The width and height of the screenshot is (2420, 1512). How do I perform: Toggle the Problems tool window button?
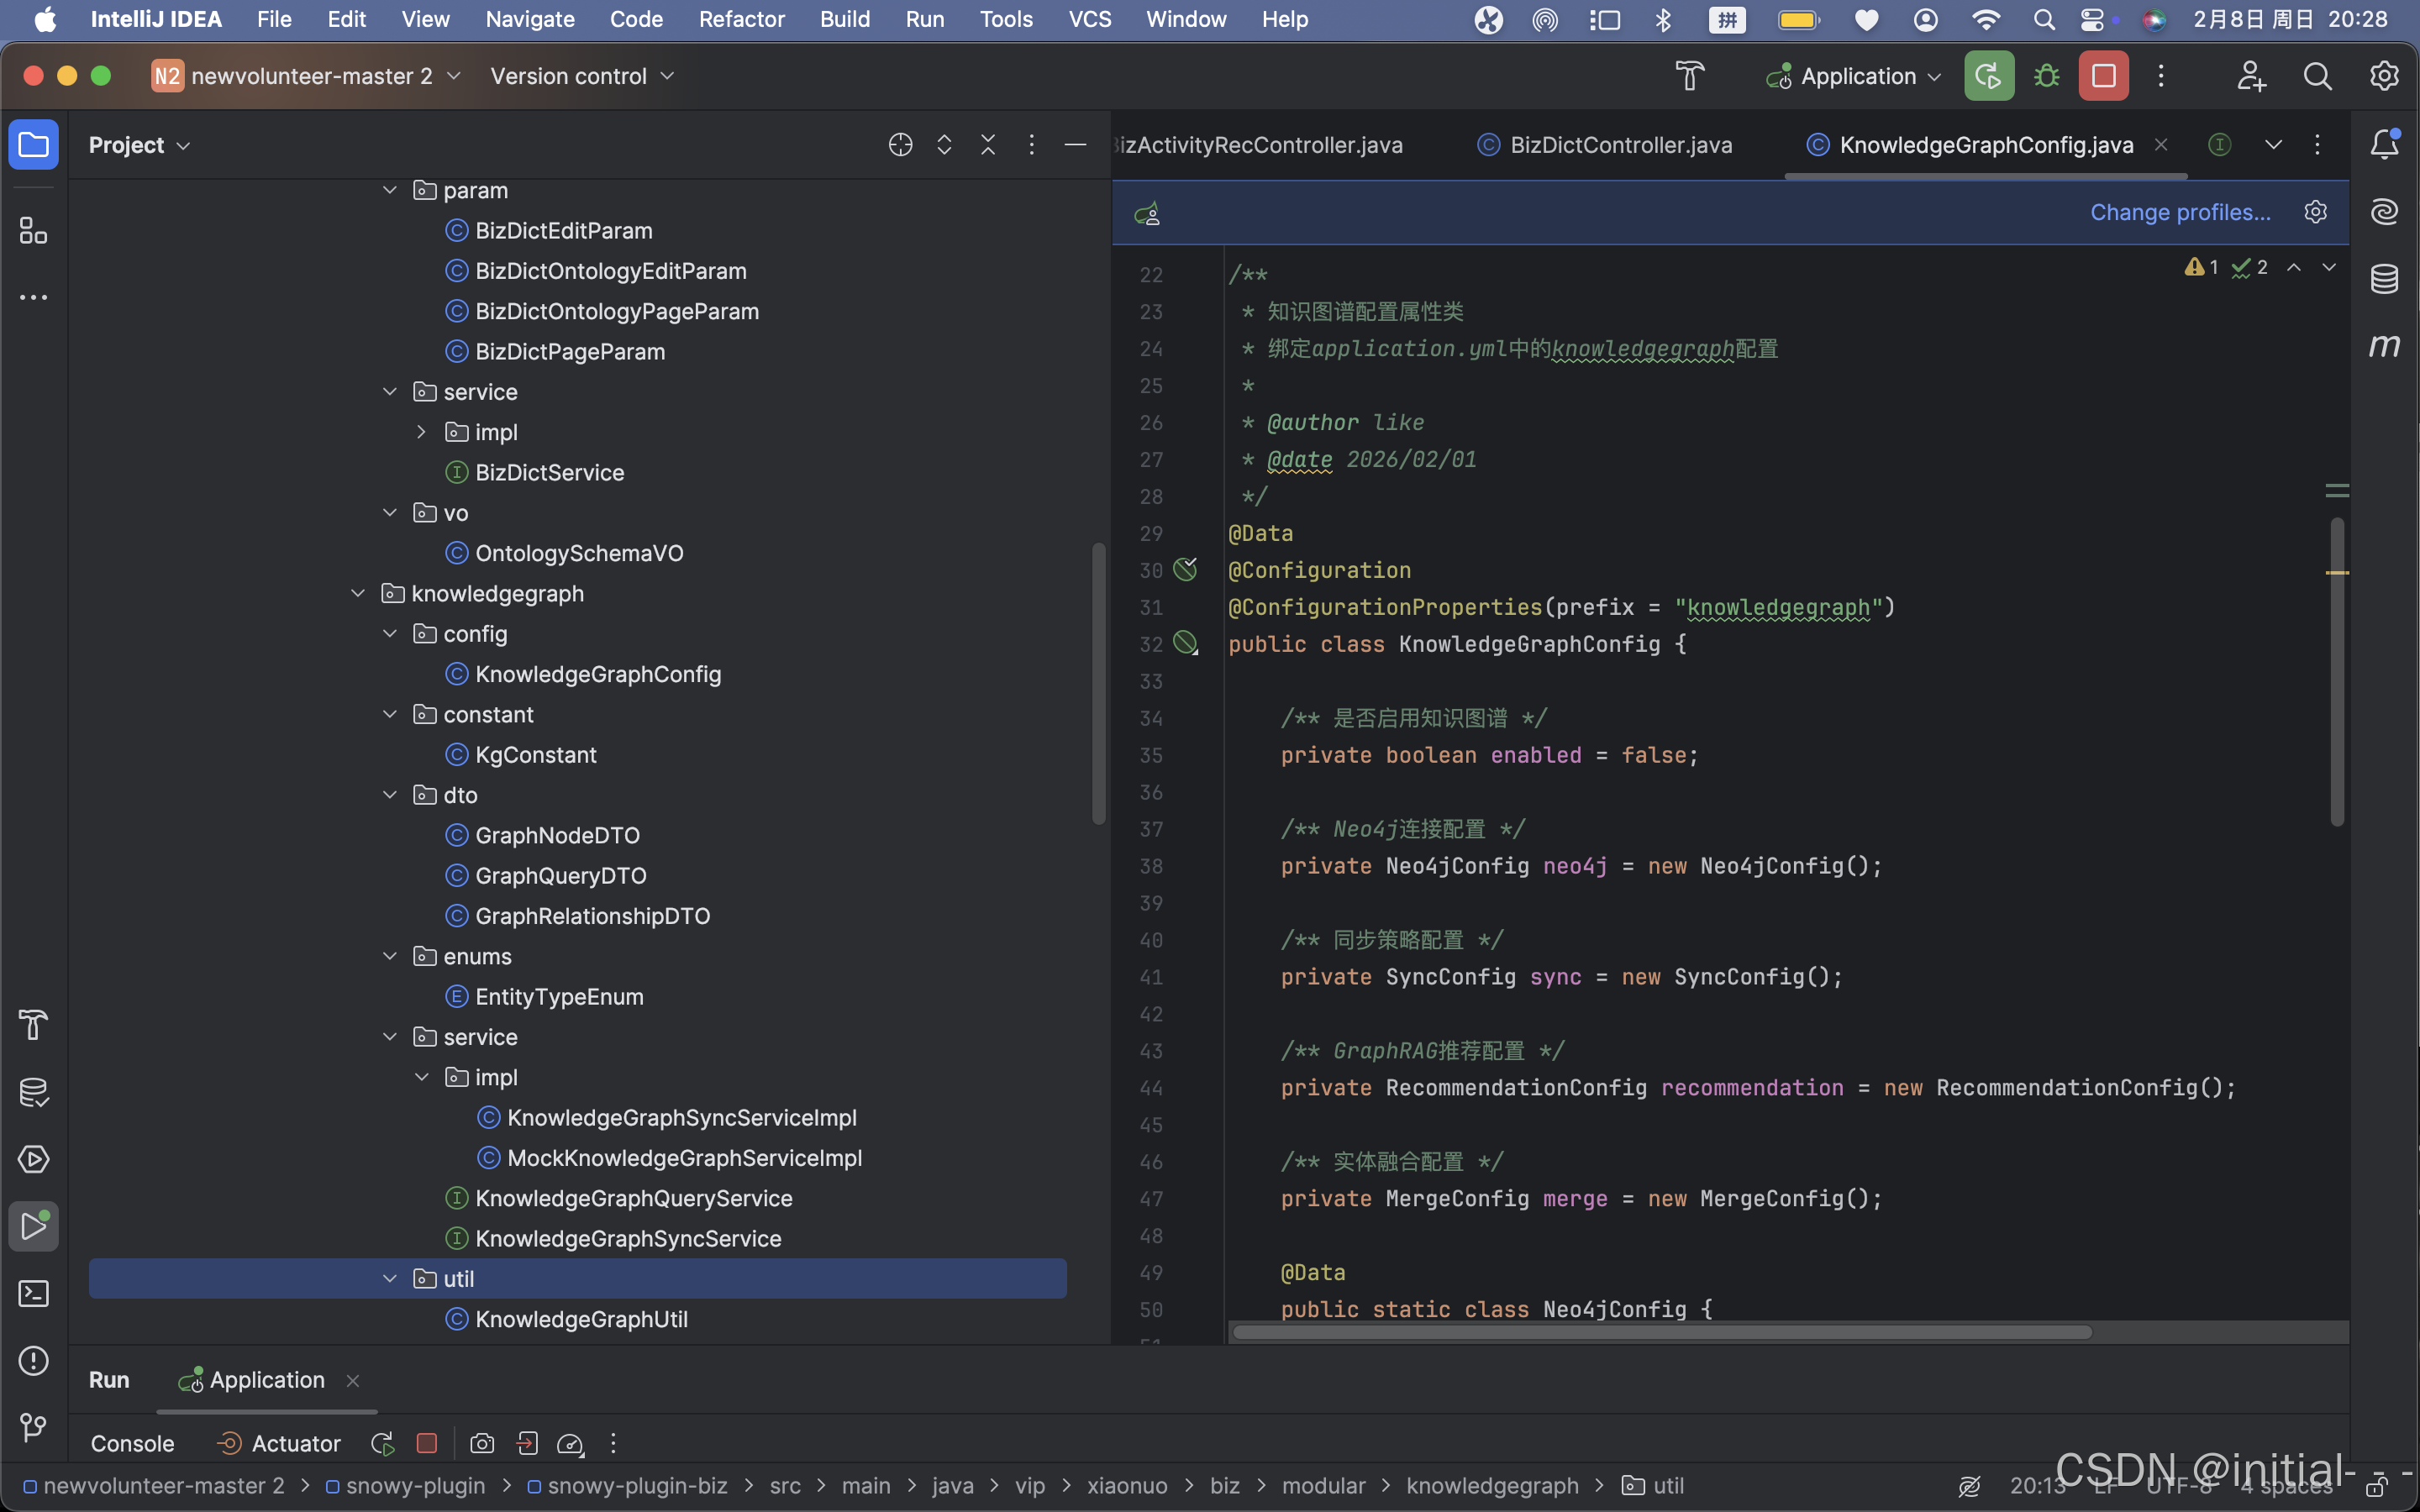point(33,1361)
